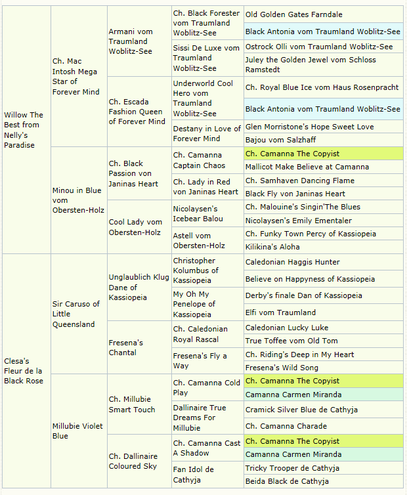Open Nicolaysen's Emily Ementaler
The width and height of the screenshot is (407, 495).
pyautogui.click(x=299, y=220)
